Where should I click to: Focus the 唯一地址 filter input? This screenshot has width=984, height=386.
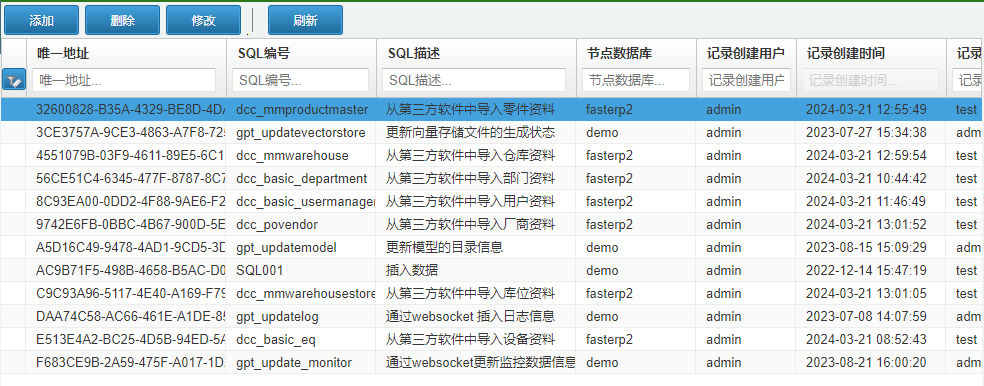pos(124,80)
